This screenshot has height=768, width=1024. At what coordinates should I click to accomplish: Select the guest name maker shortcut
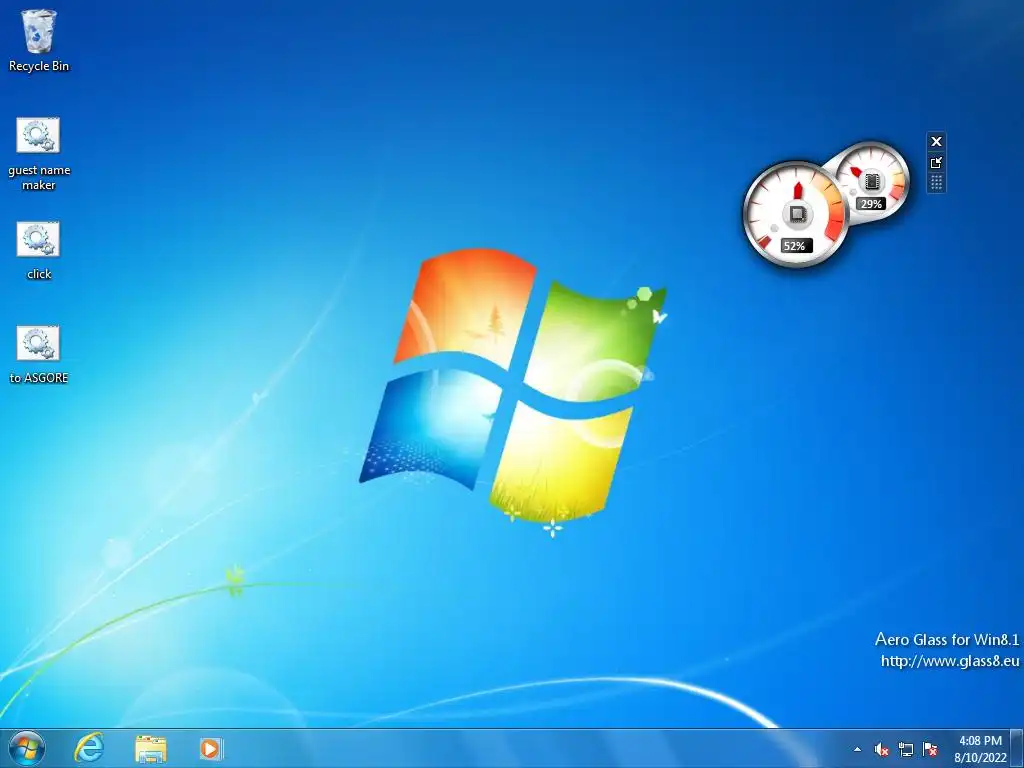[x=39, y=154]
